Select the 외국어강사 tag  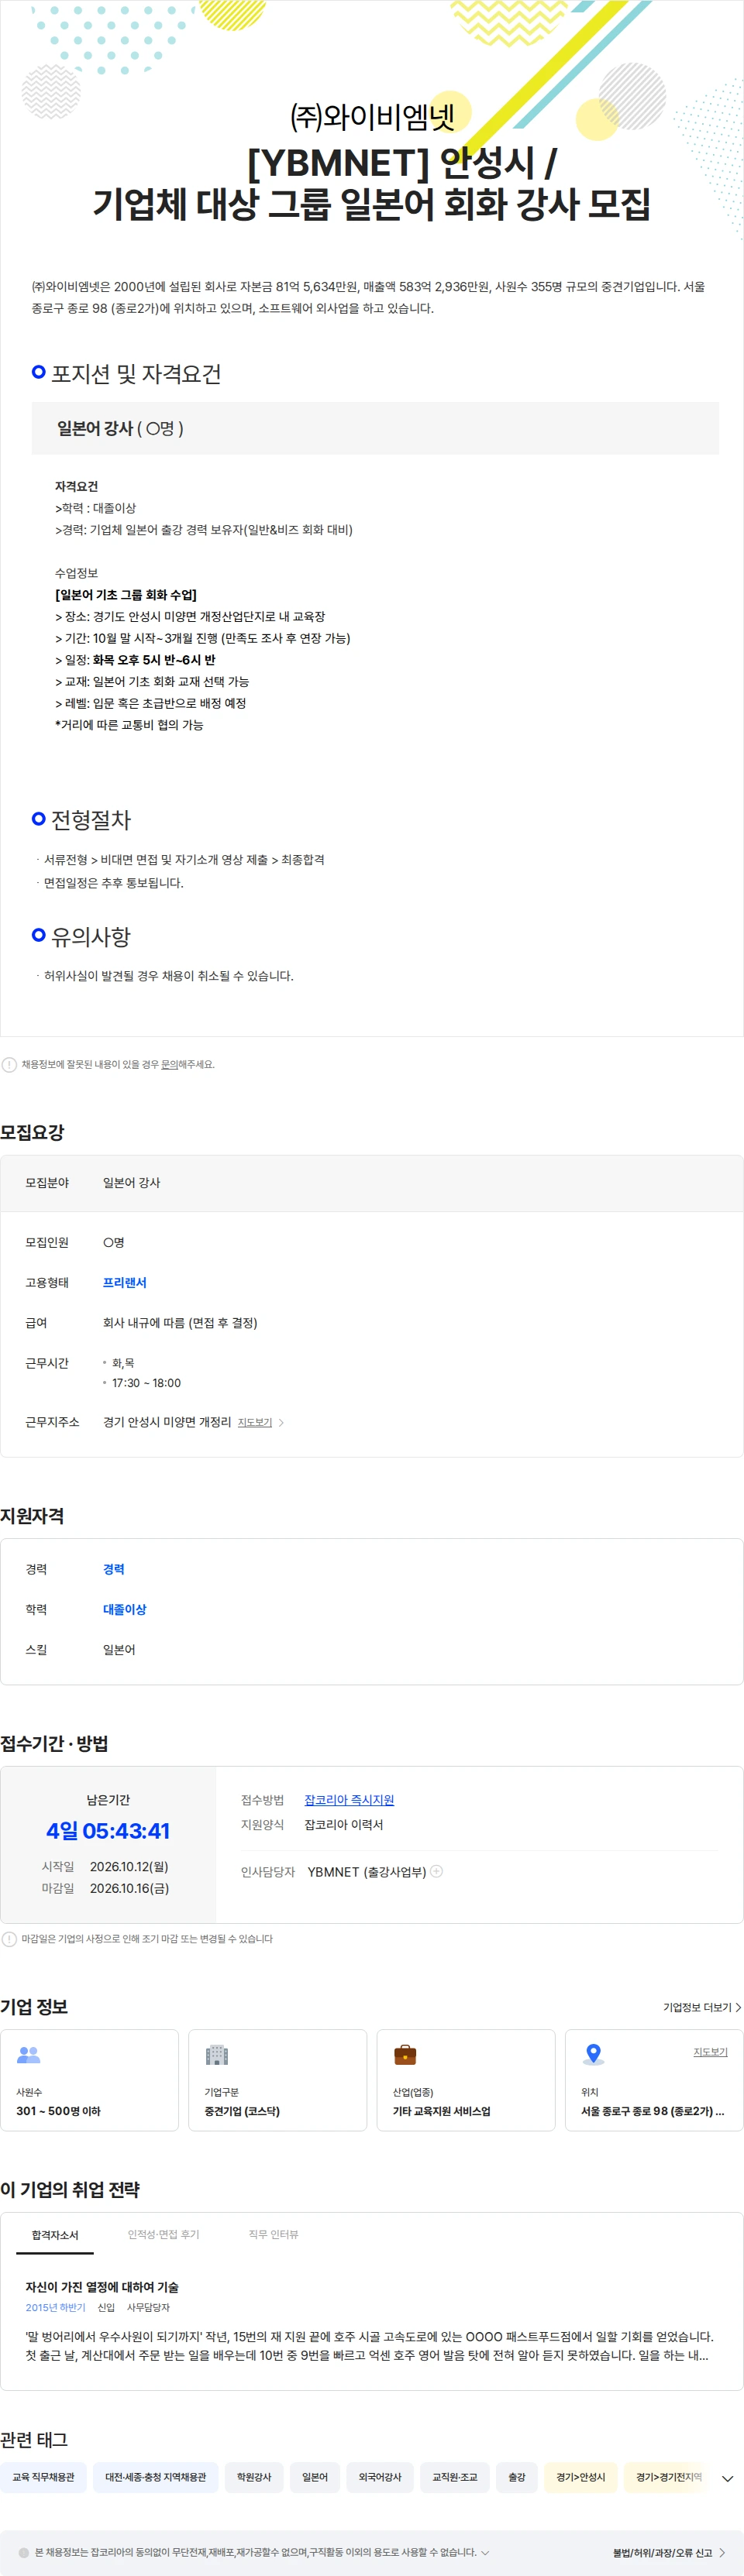(380, 2477)
